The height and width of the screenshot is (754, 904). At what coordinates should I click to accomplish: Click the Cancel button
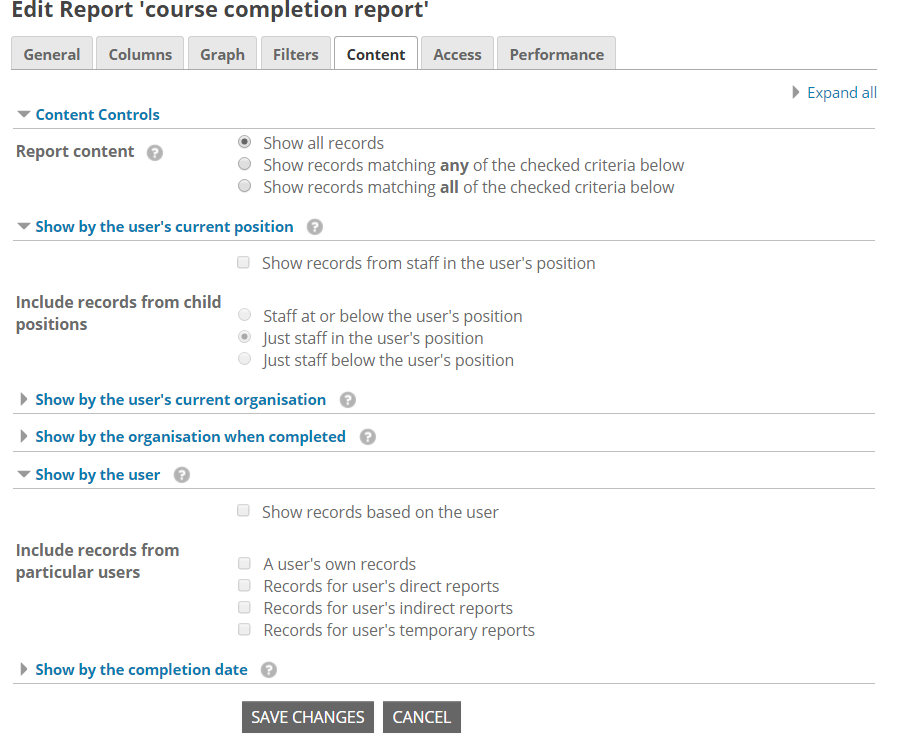coord(421,717)
